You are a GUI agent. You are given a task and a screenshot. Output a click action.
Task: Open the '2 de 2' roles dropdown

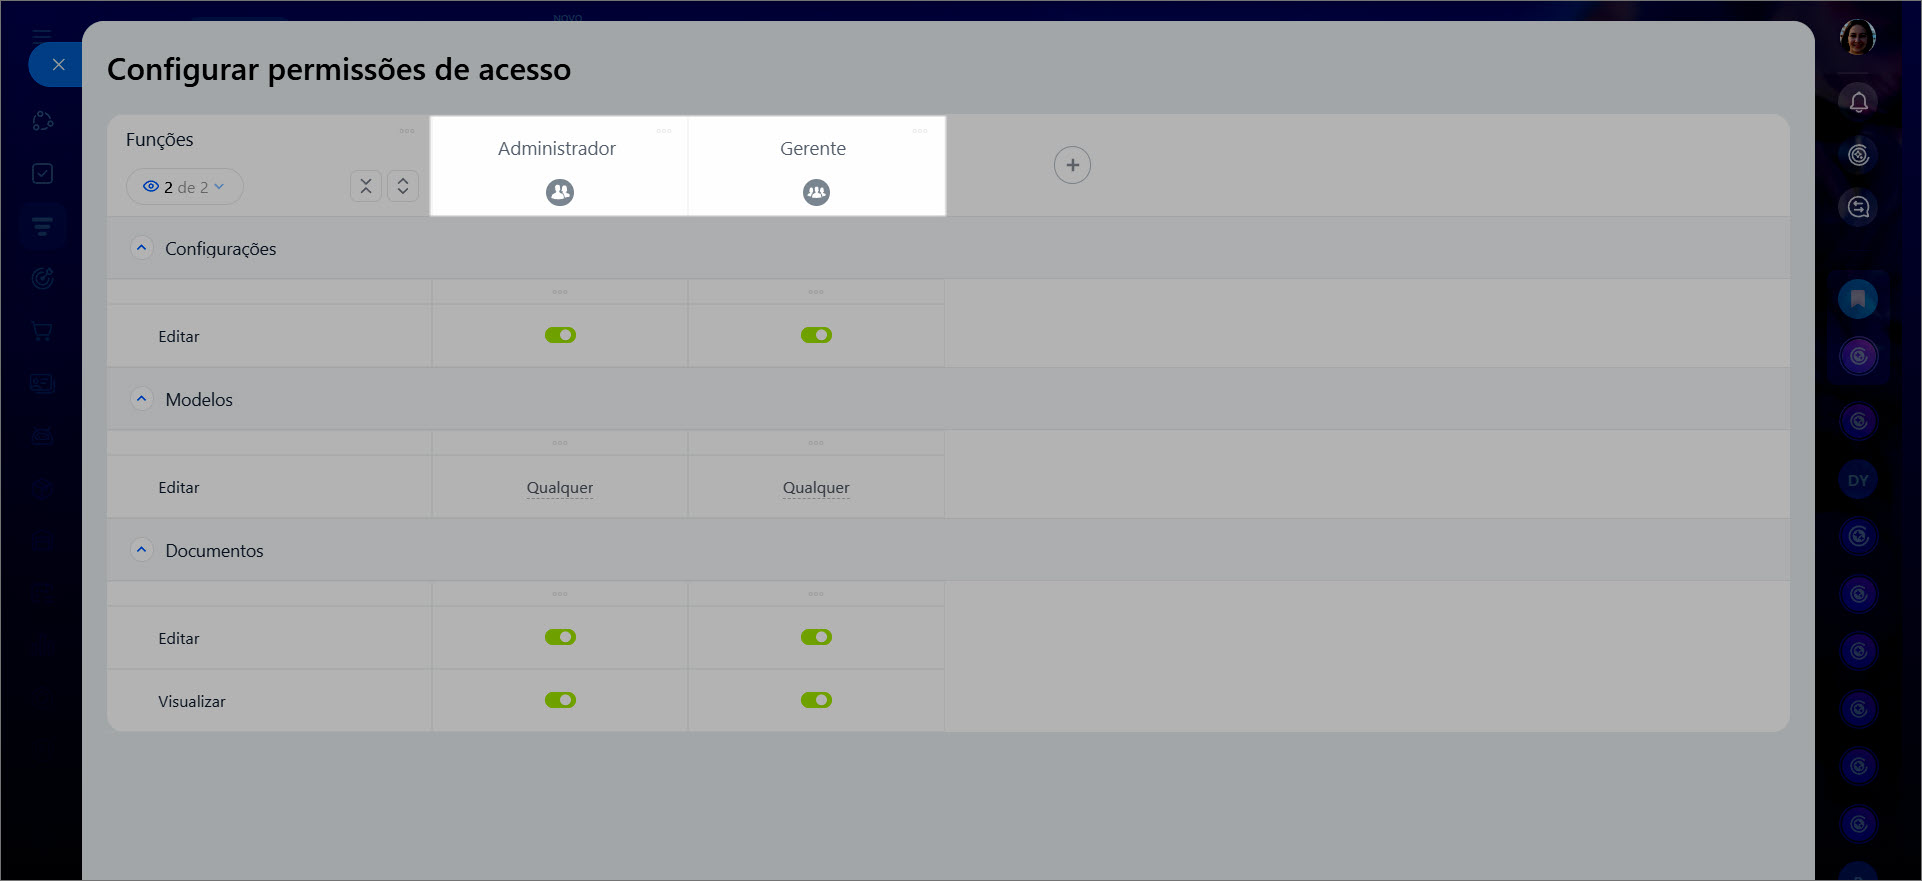point(185,187)
